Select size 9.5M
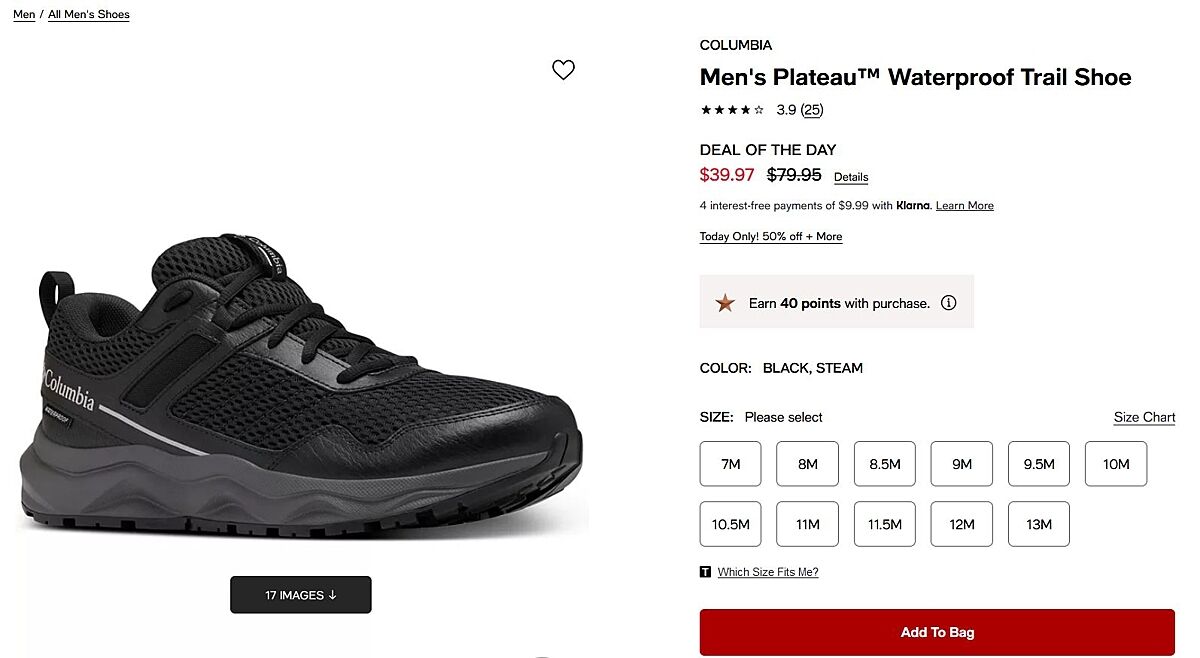The image size is (1200, 658). coord(1039,464)
